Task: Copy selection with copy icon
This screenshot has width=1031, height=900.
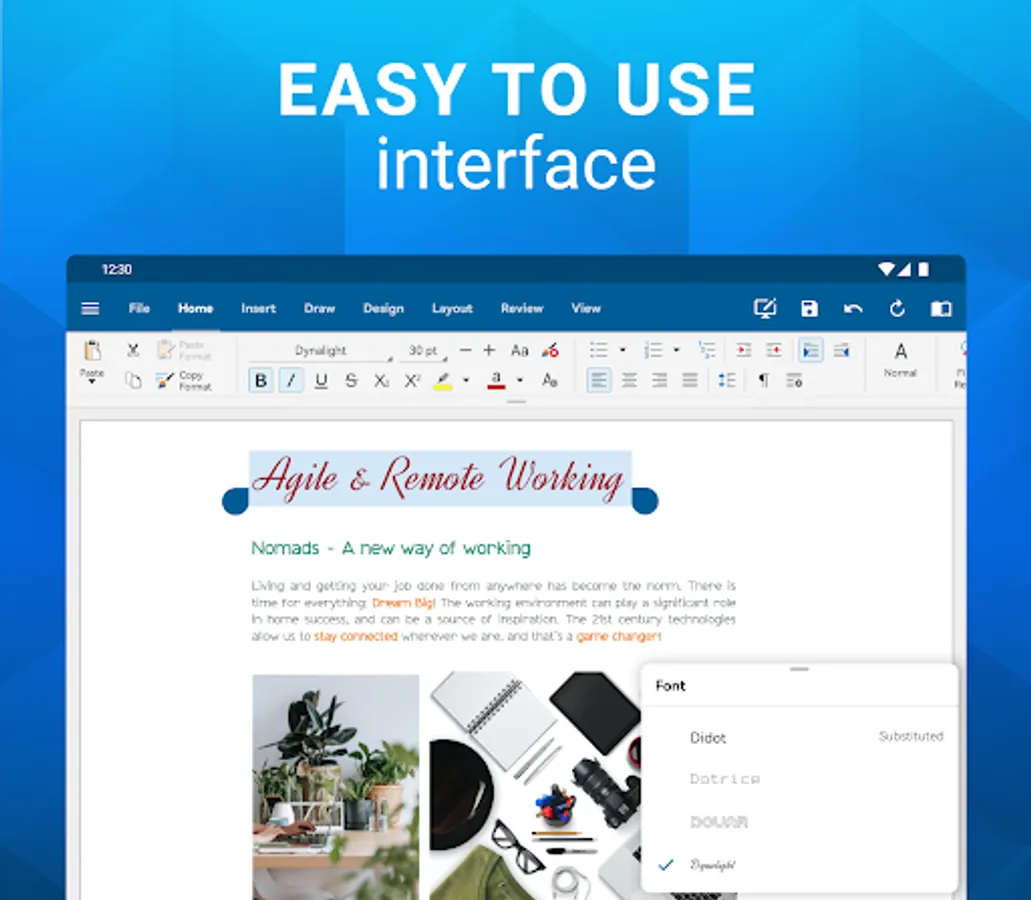Action: click(133, 381)
